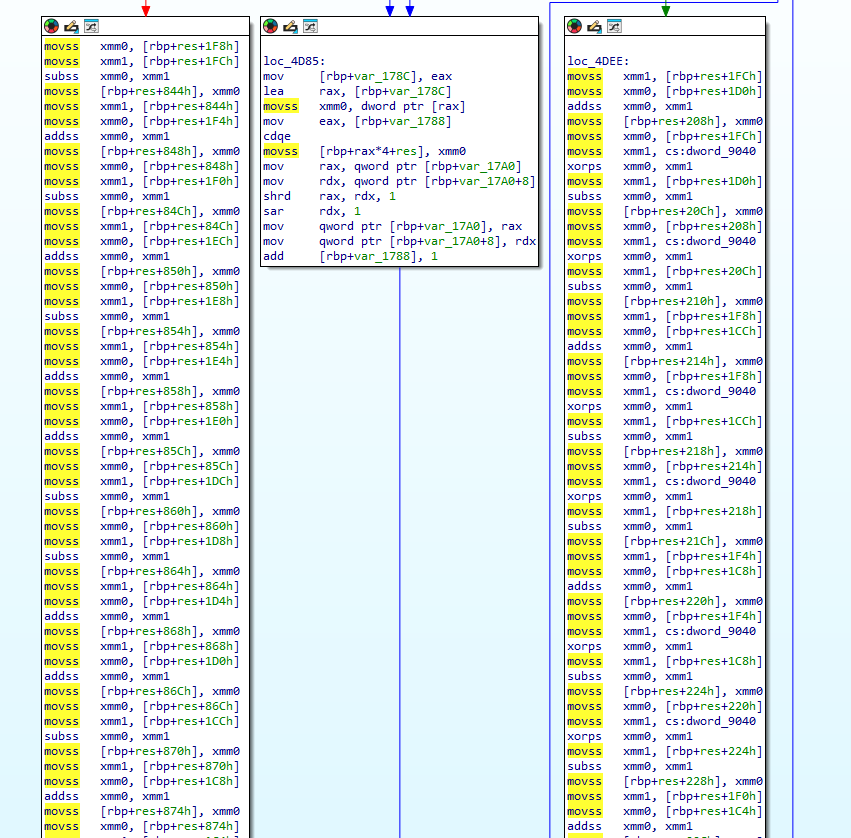Click line 'movss [rbp+res+20Ch], xmm0'
This screenshot has width=851, height=838.
point(665,212)
